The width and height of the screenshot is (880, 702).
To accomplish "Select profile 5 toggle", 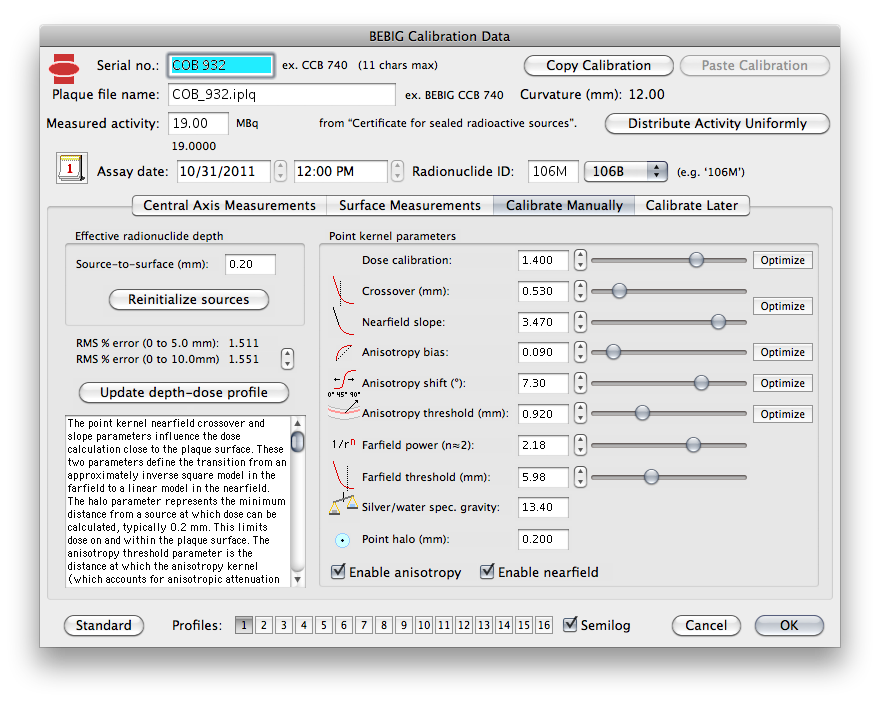I will [x=324, y=625].
